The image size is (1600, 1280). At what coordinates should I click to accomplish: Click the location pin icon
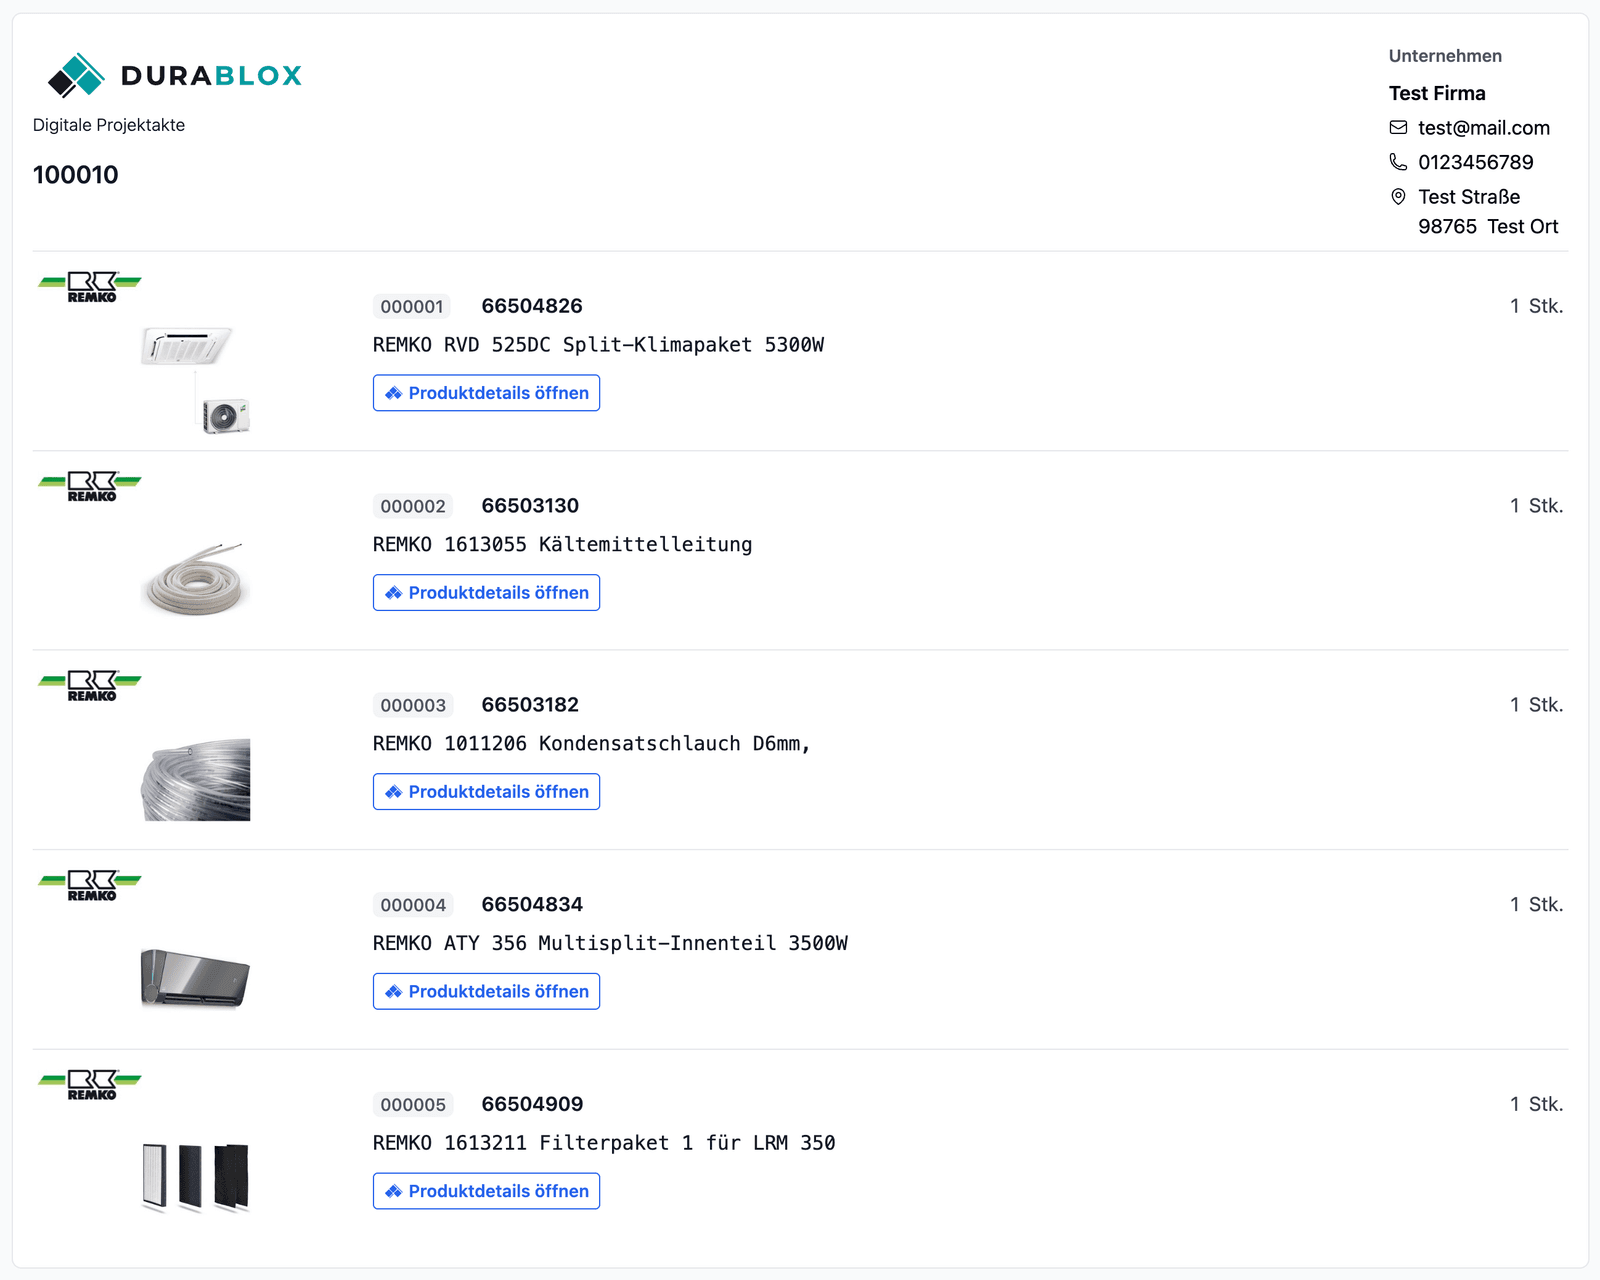coord(1398,197)
